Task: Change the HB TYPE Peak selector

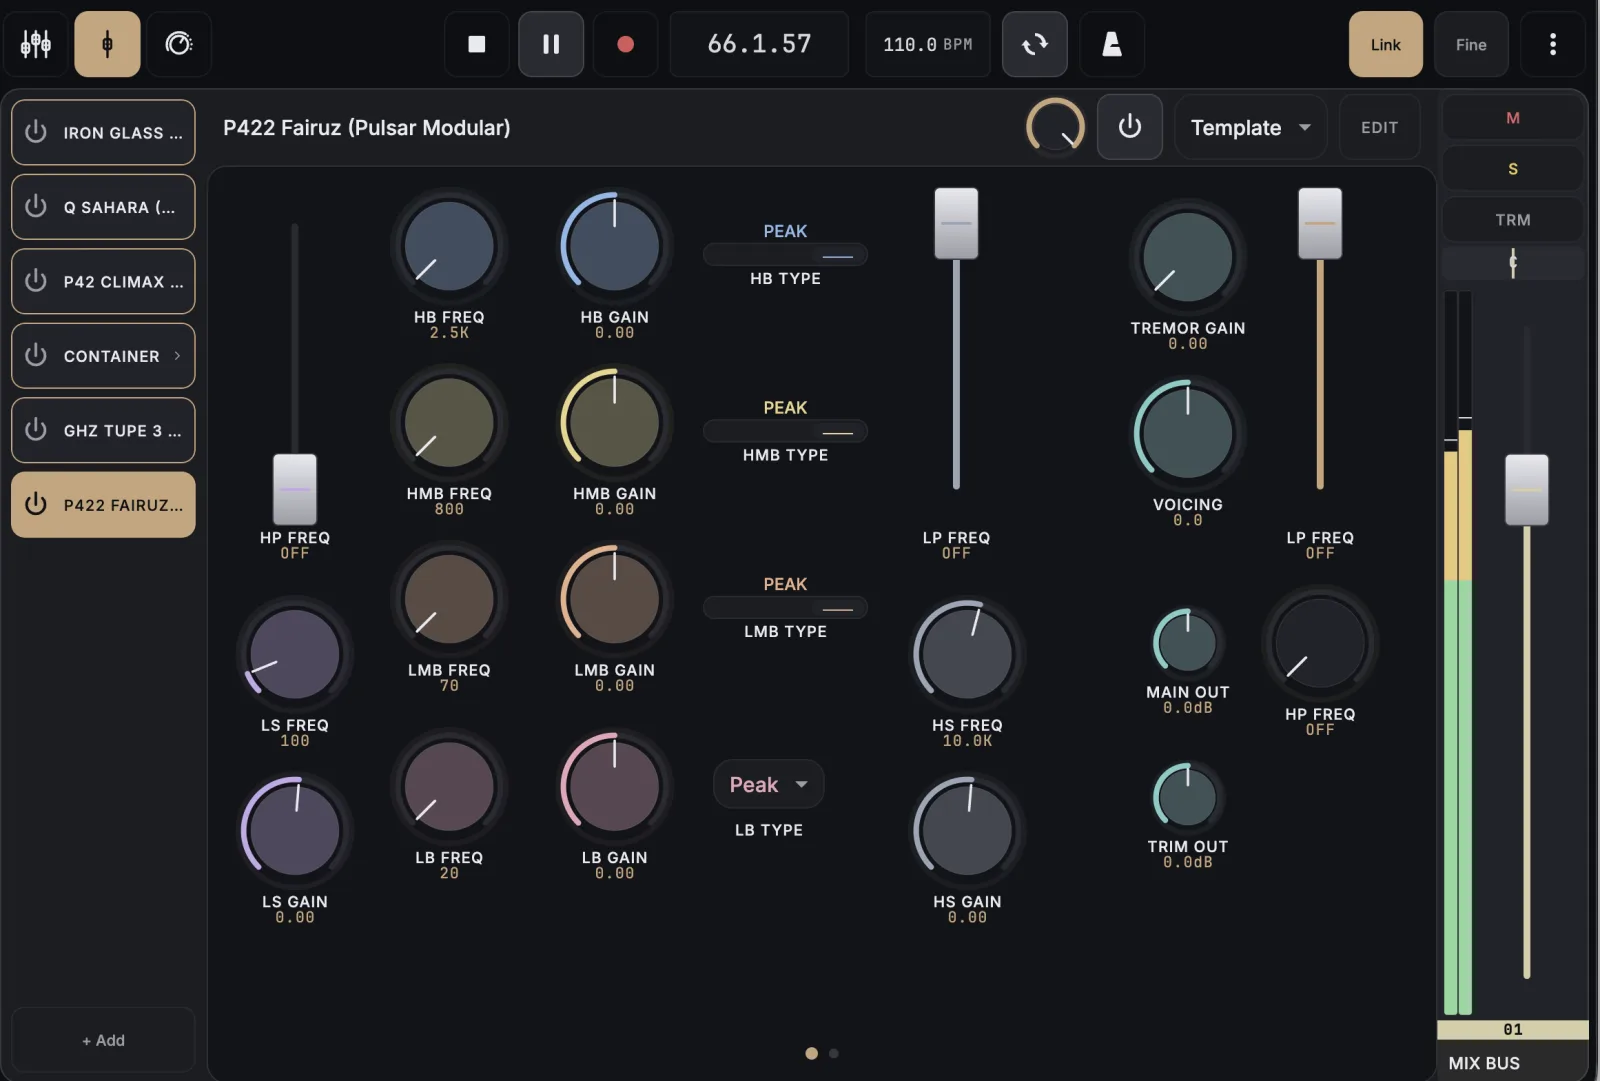Action: click(x=785, y=256)
